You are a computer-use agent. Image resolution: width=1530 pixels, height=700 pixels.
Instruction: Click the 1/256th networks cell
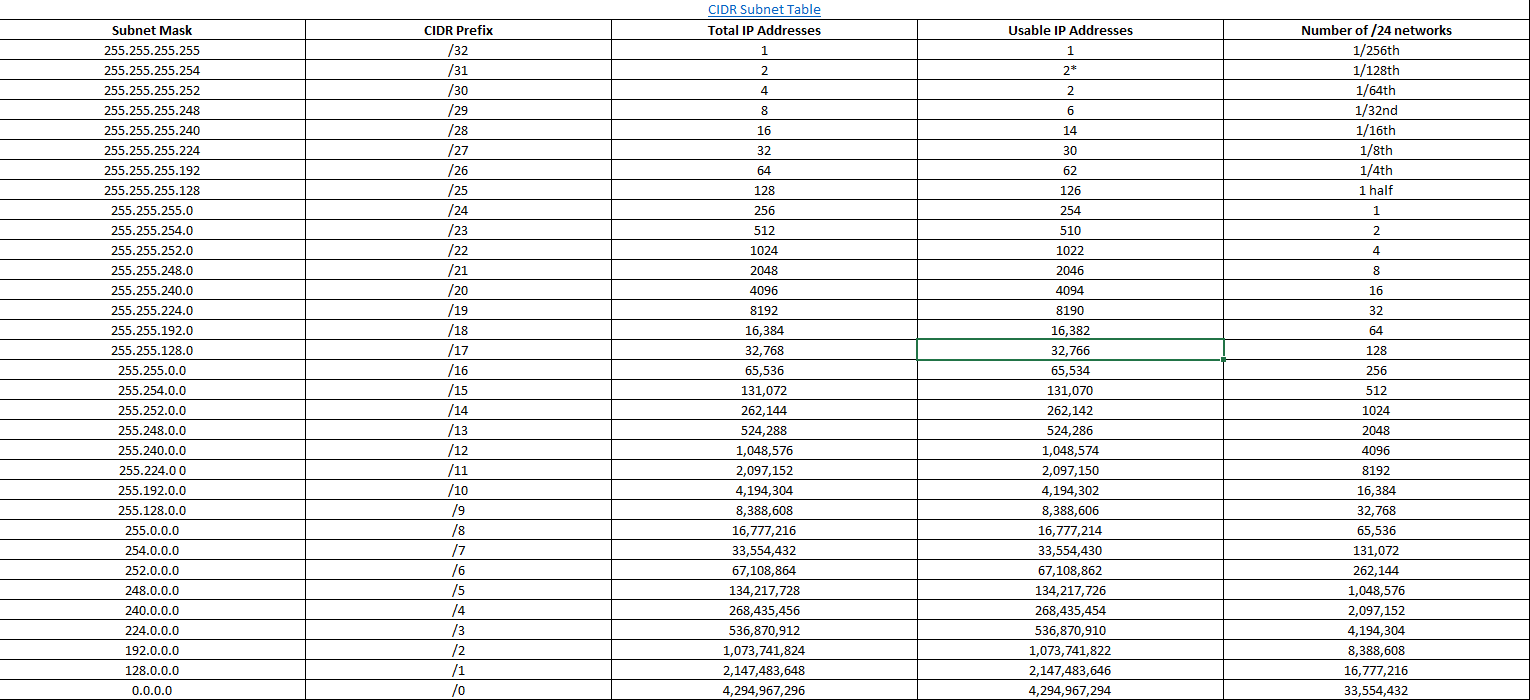[1376, 50]
